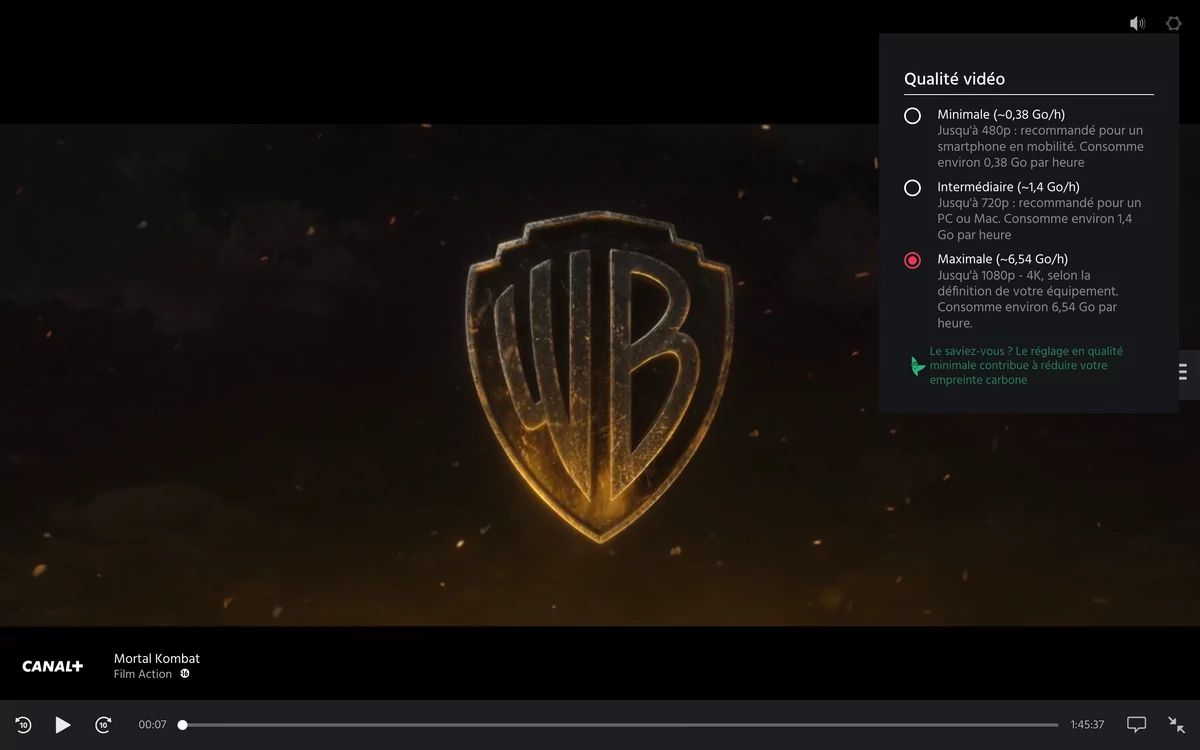Click the age rating 16 badge

185,674
